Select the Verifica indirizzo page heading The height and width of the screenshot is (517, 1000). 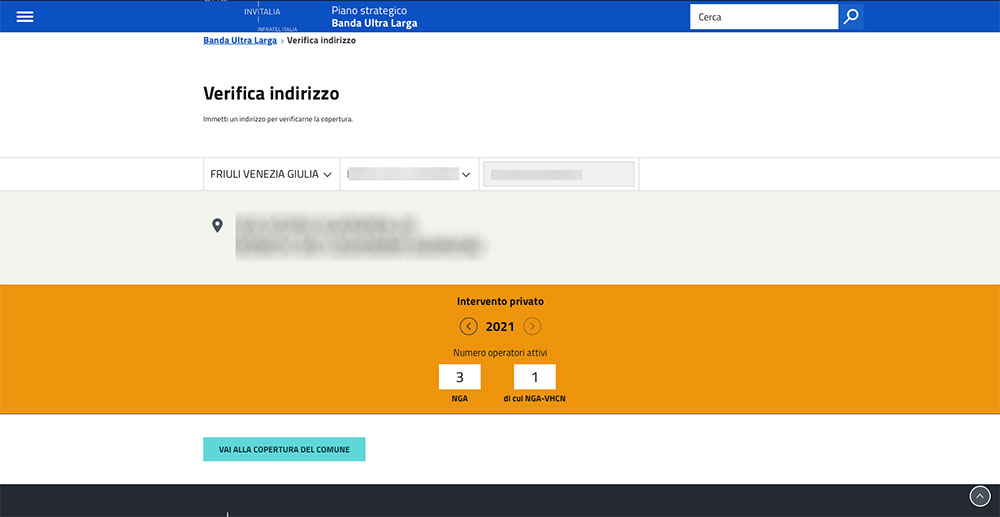tap(271, 94)
